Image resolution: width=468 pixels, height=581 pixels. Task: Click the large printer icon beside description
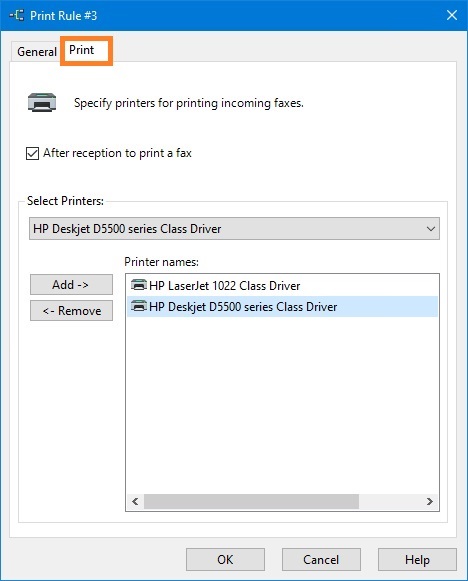click(42, 102)
